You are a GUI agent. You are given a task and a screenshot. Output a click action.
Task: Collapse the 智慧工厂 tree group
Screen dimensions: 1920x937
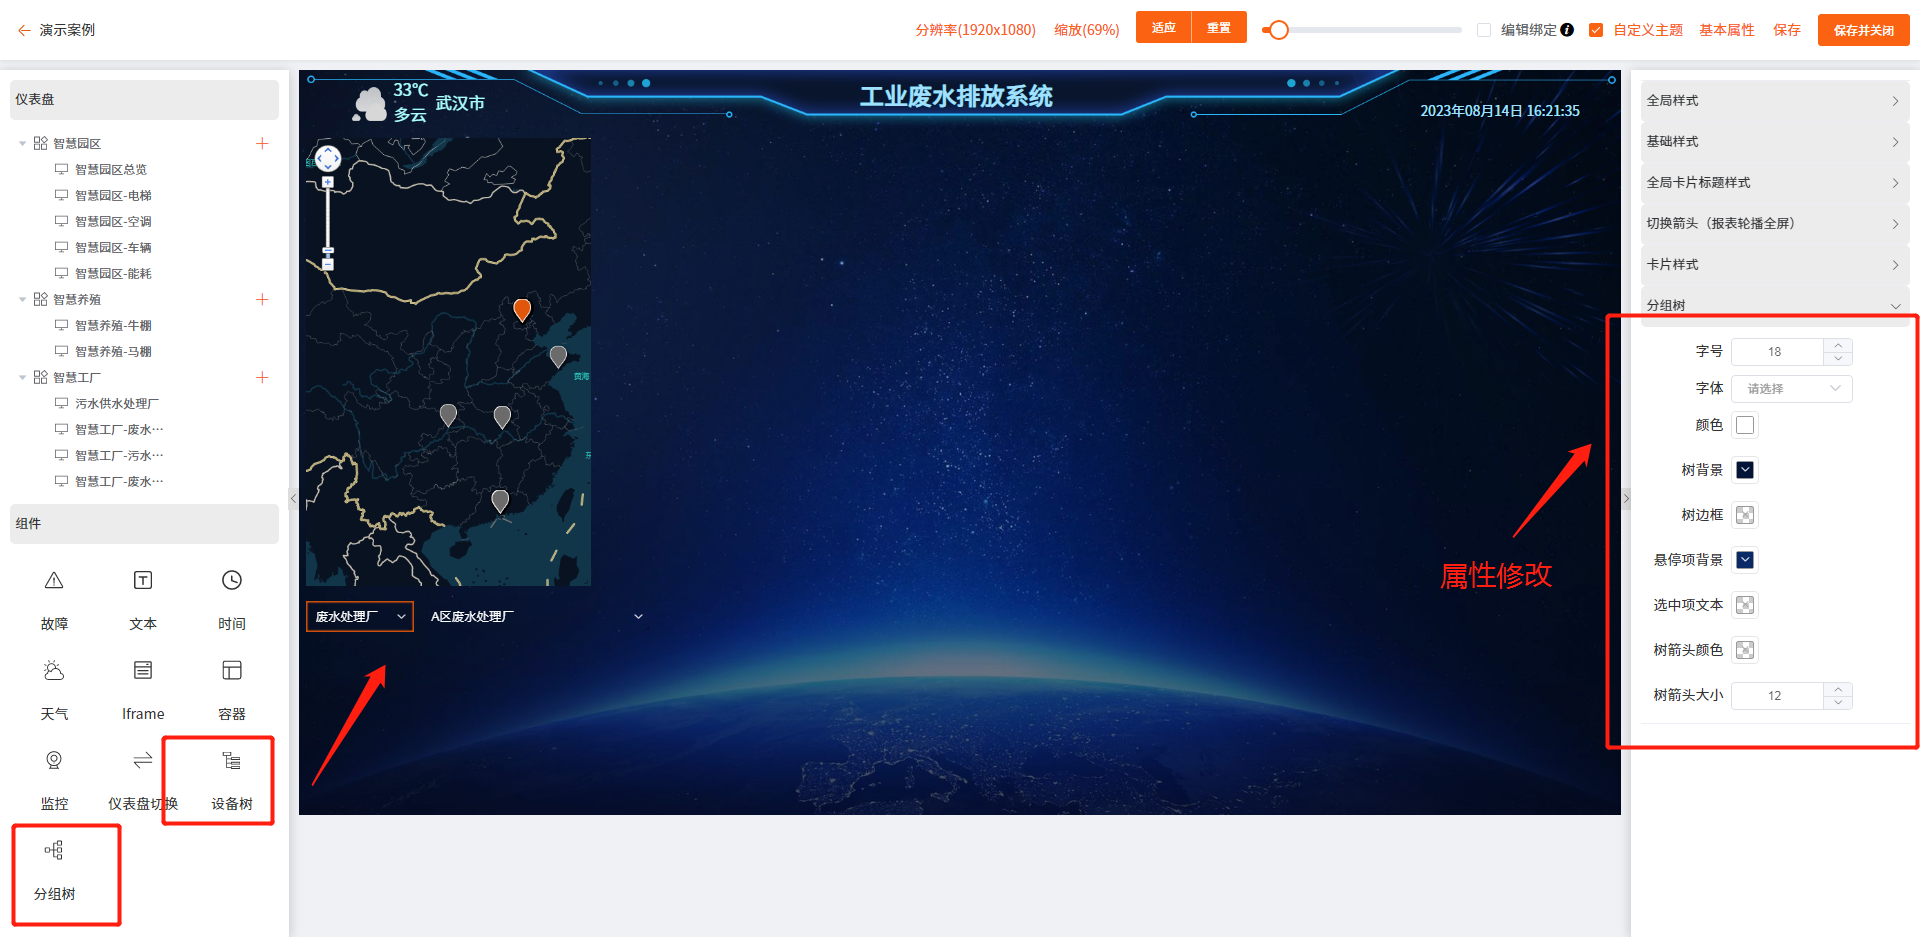[22, 378]
